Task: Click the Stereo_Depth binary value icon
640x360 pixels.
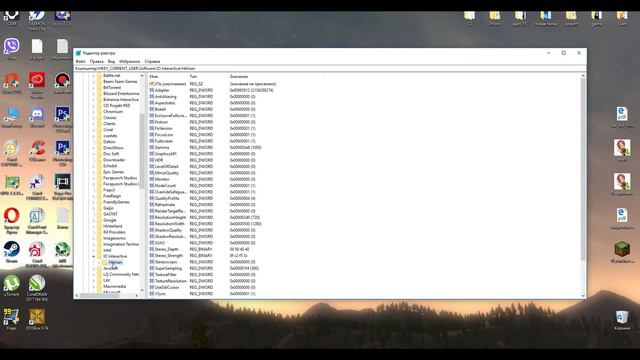Action: click(x=151, y=249)
